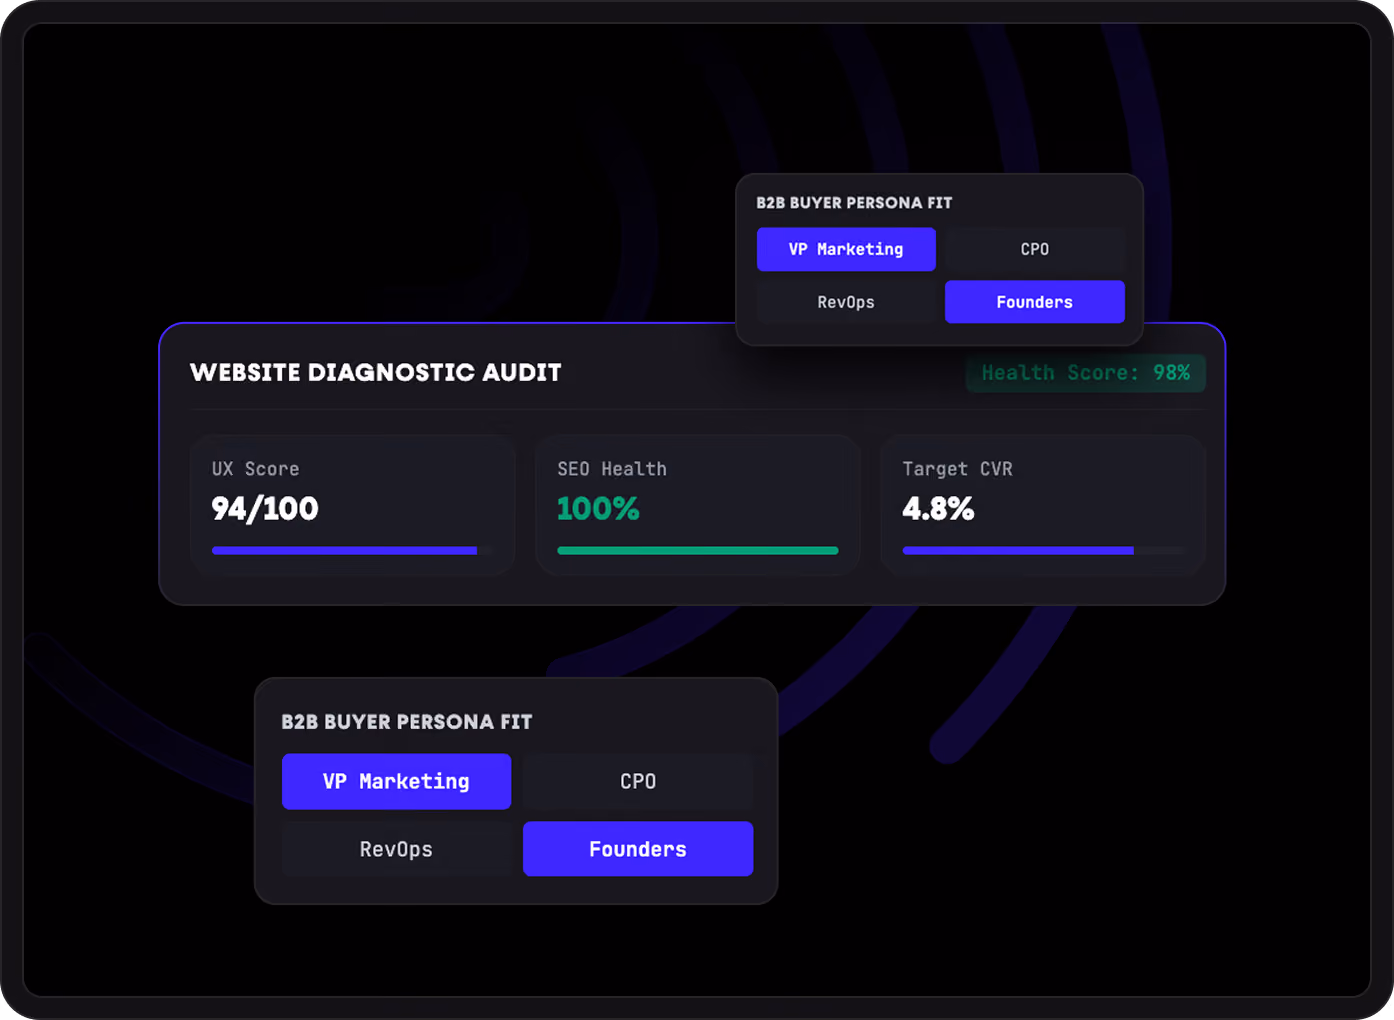Image resolution: width=1394 pixels, height=1020 pixels.
Task: Toggle VP Marketing in the lower persona card
Action: 396,781
